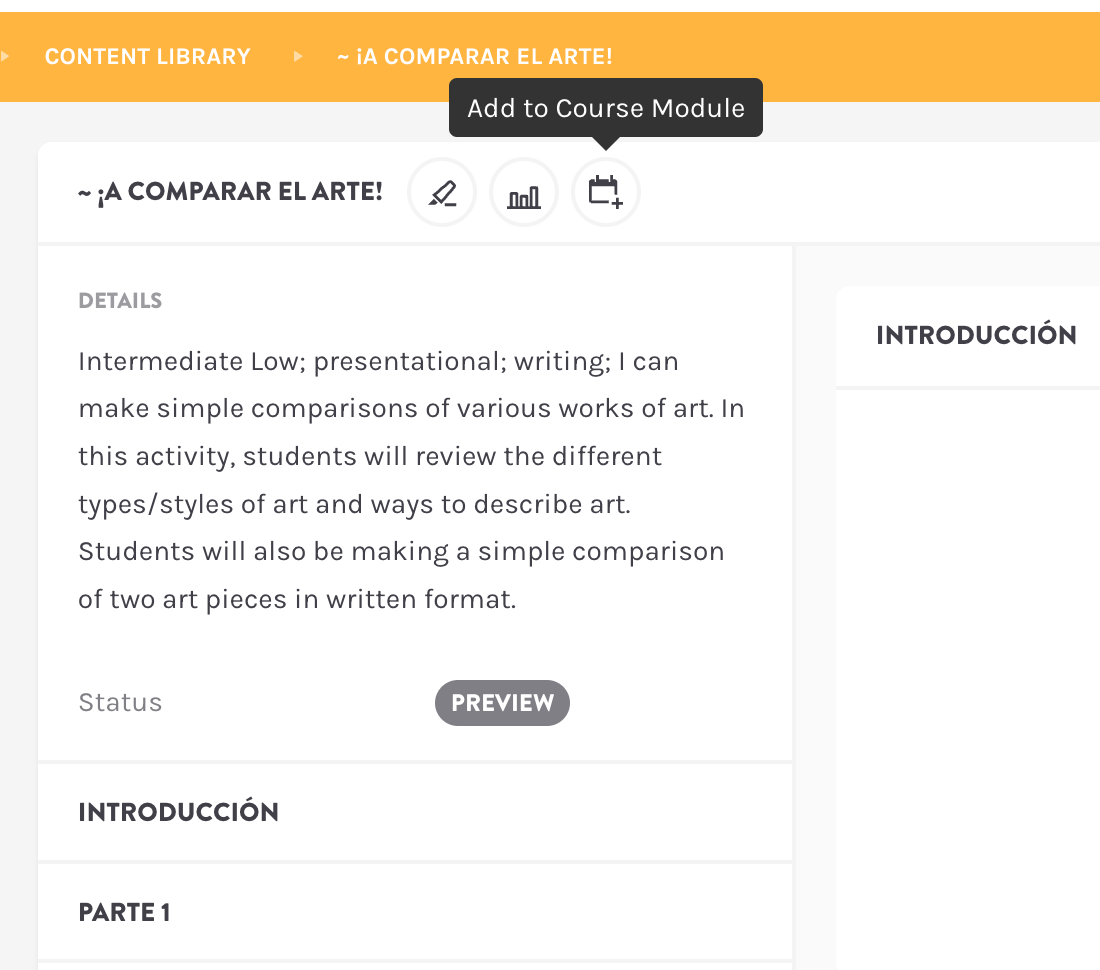Click the orange breadcrumb navigation bar

[850, 56]
